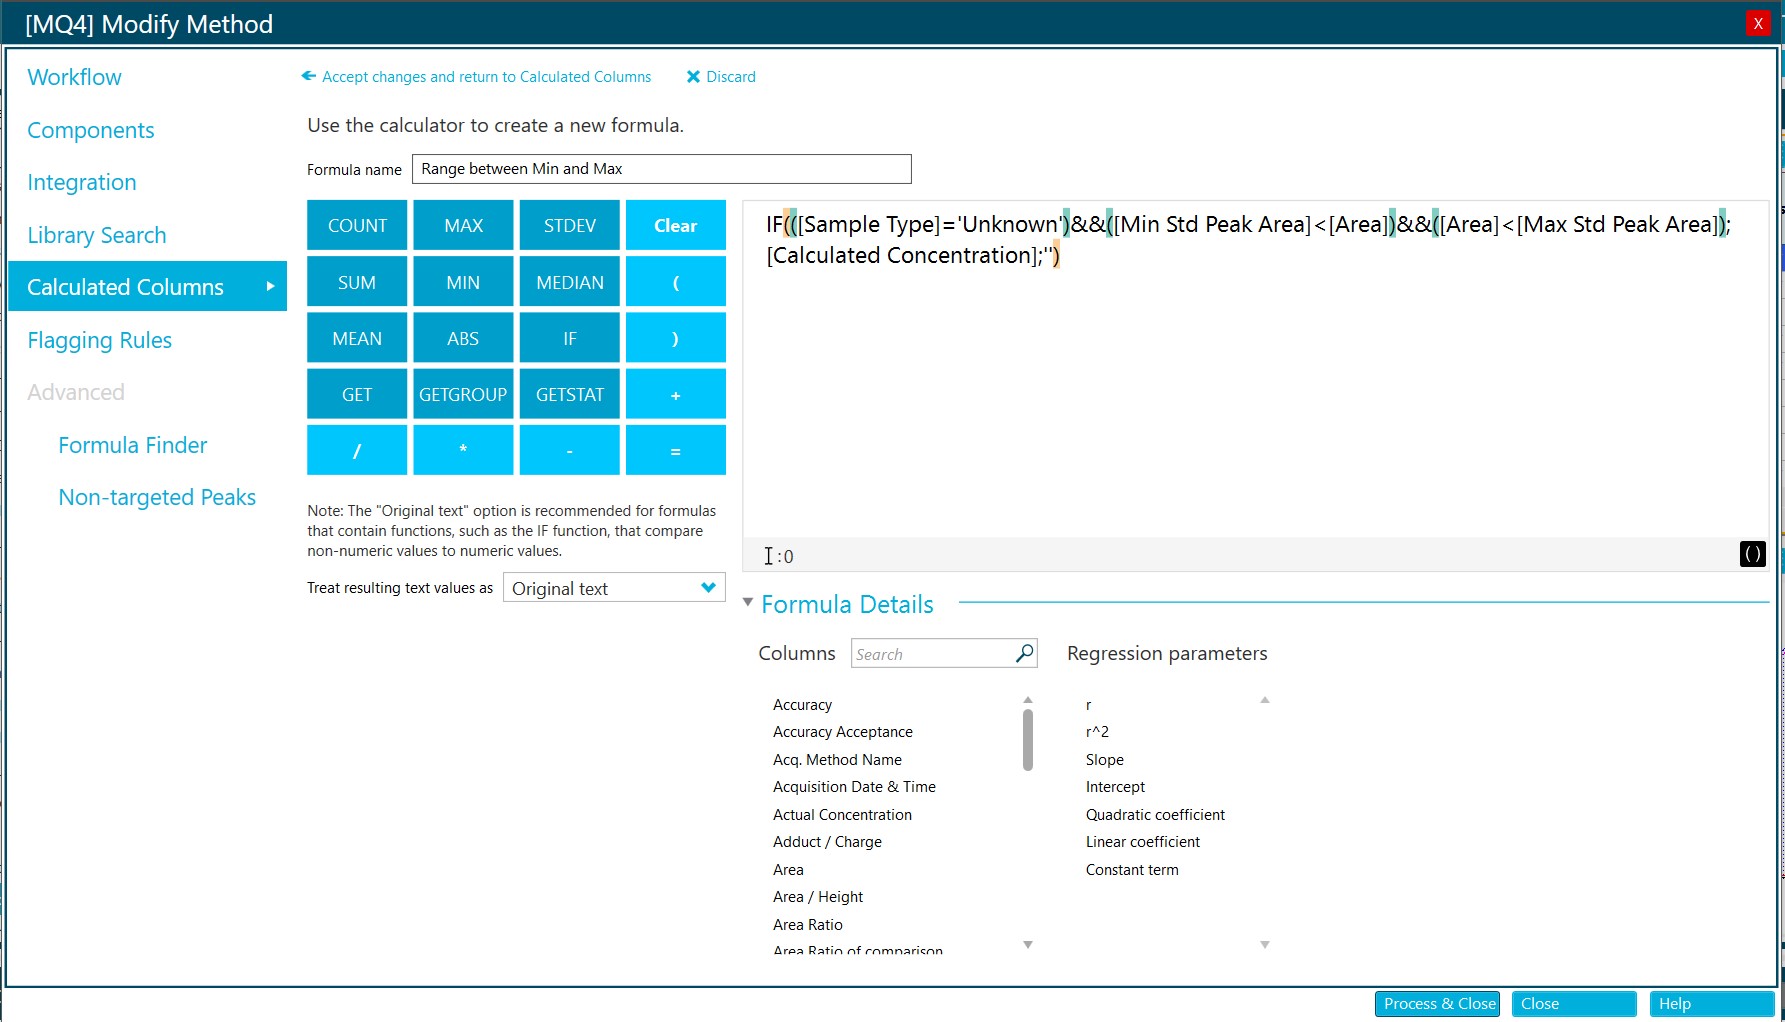The image size is (1785, 1022).
Task: Select Intercept regression parameter
Action: (x=1115, y=787)
